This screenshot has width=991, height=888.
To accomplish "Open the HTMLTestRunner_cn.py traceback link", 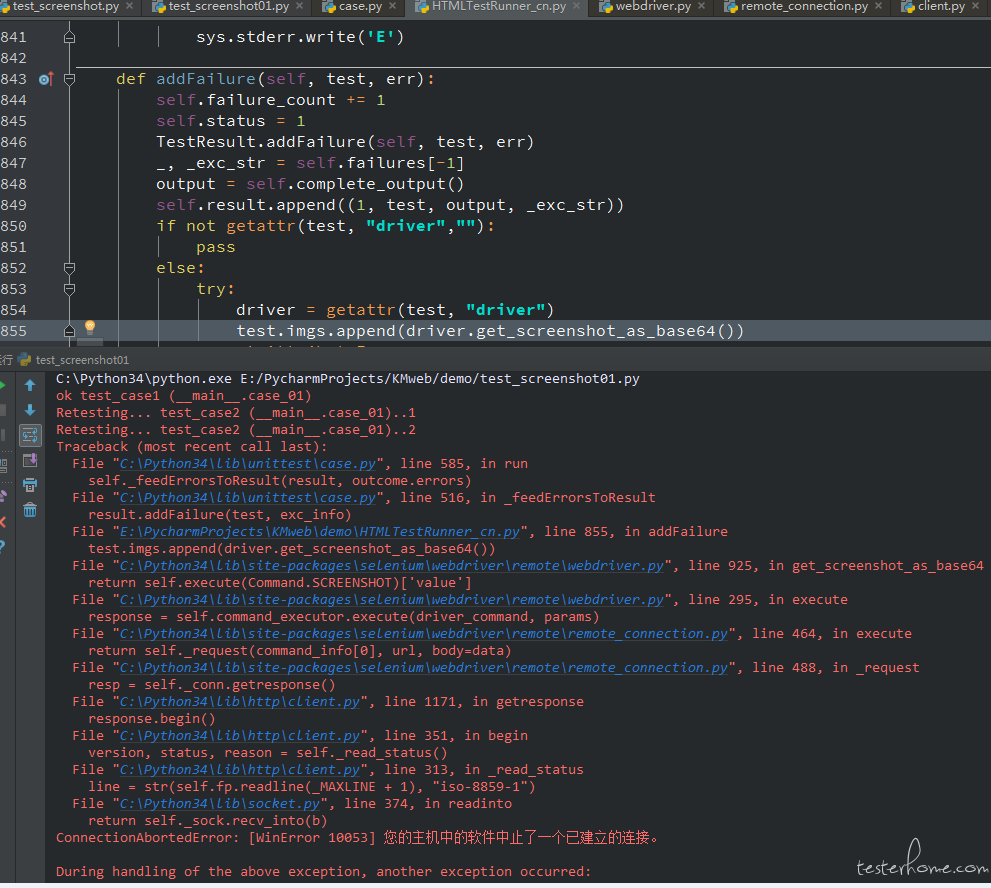I will click(320, 532).
